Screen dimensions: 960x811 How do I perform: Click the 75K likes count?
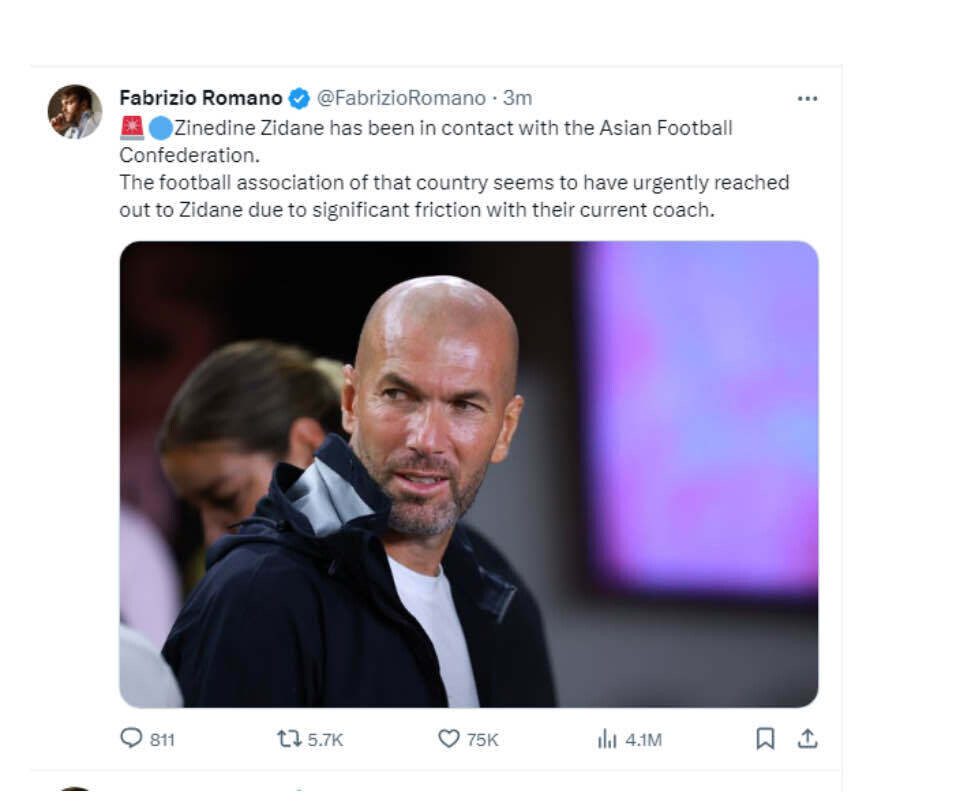[482, 740]
